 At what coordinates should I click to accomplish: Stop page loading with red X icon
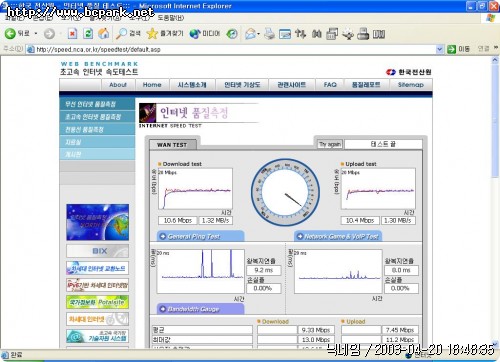(72, 33)
